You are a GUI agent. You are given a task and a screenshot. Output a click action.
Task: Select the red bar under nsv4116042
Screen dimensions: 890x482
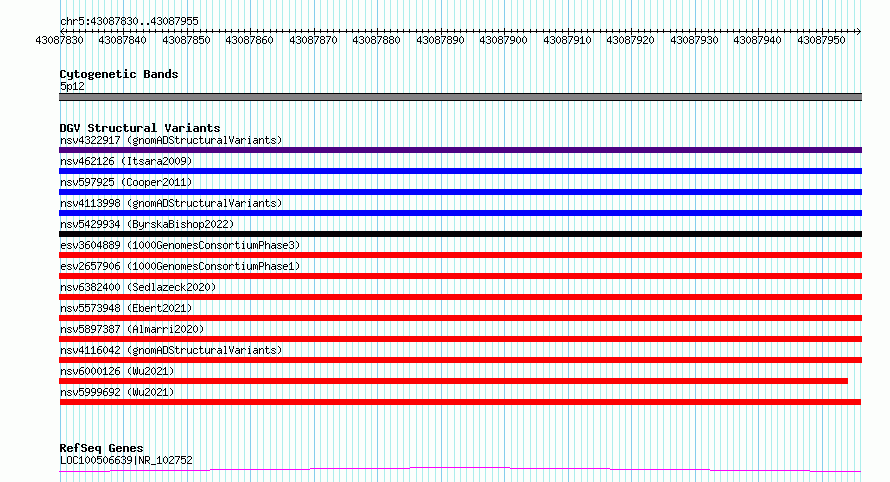460,360
